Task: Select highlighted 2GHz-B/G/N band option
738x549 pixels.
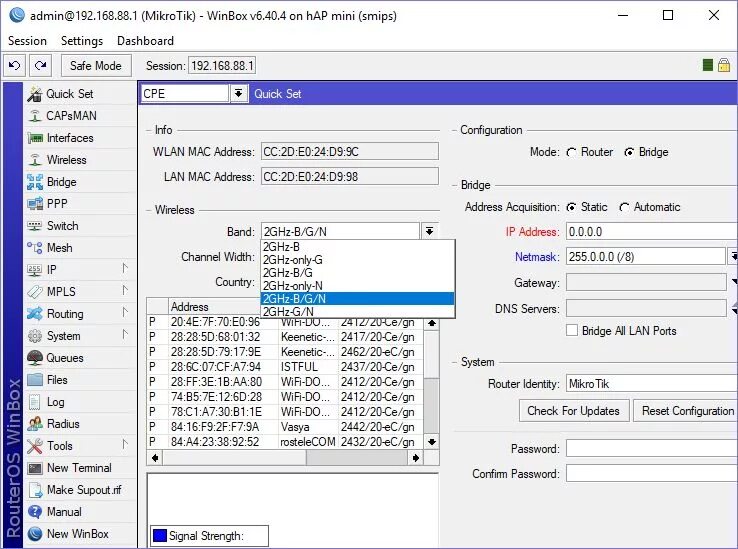Action: [357, 299]
